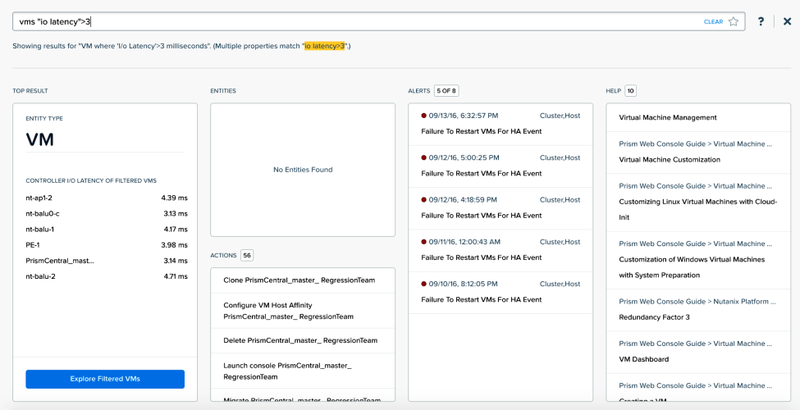Viewport: 800px width, 410px height.
Task: Clear the search query using CLEAR
Action: (713, 22)
